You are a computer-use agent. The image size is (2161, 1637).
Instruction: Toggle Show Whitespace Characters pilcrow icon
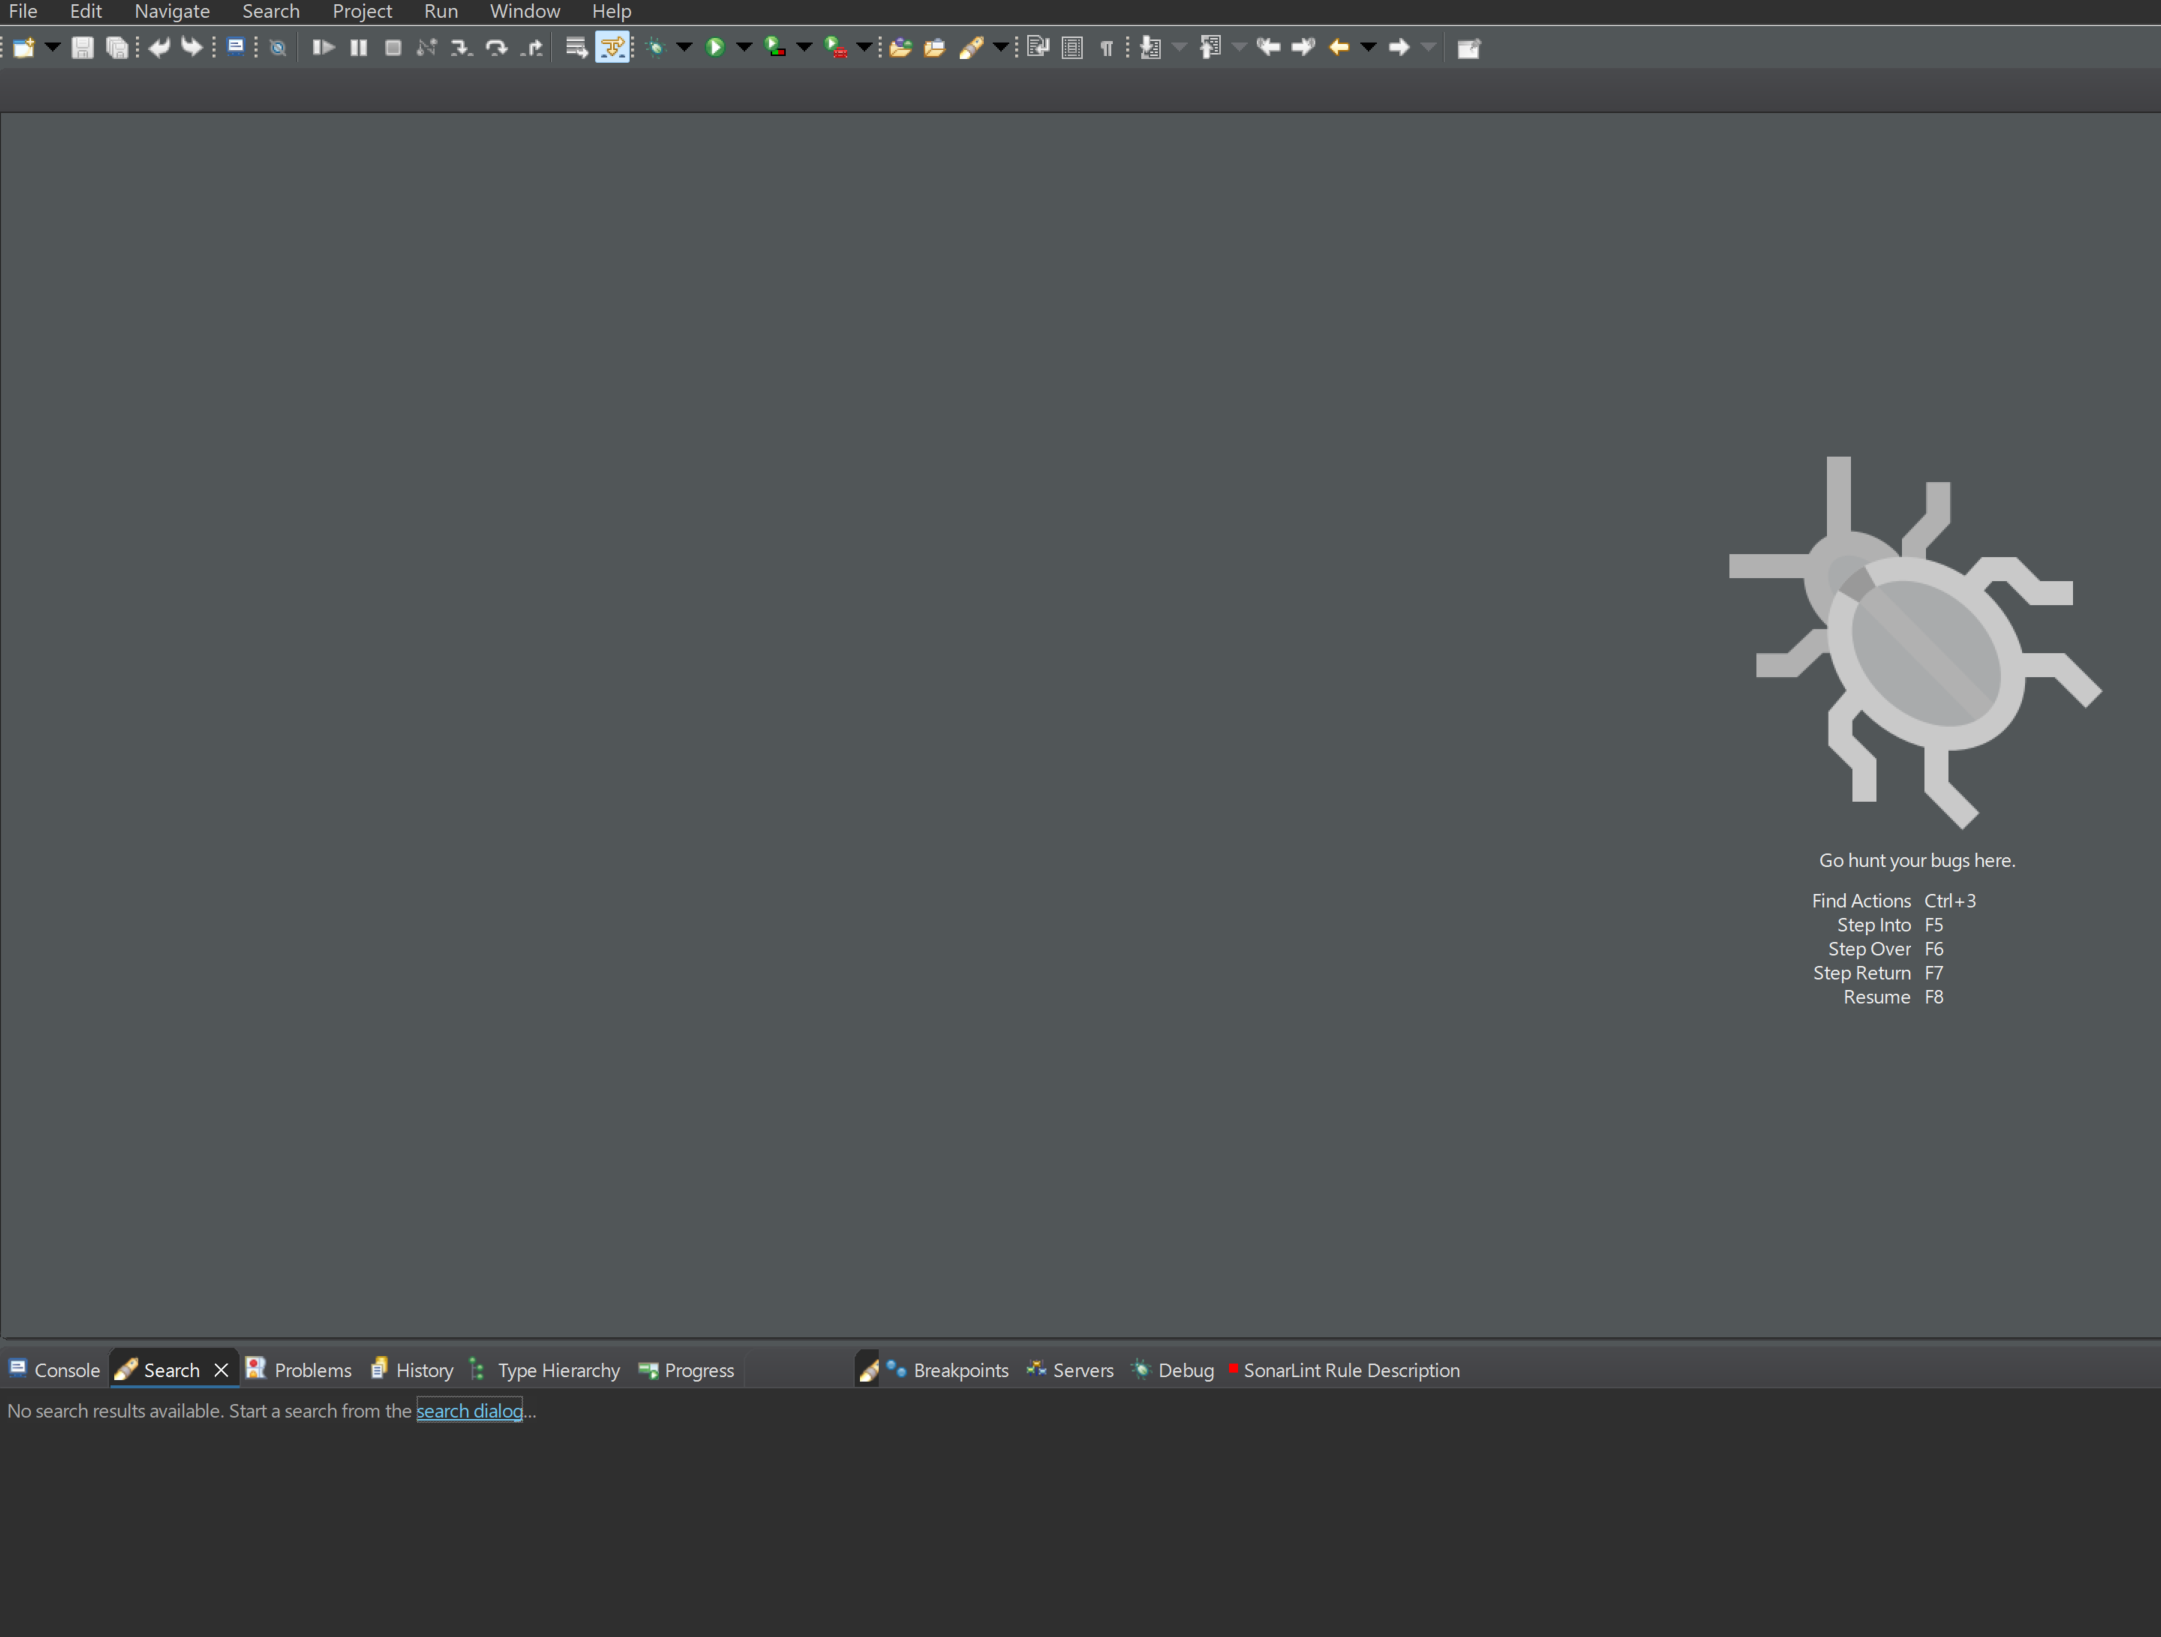[1106, 47]
